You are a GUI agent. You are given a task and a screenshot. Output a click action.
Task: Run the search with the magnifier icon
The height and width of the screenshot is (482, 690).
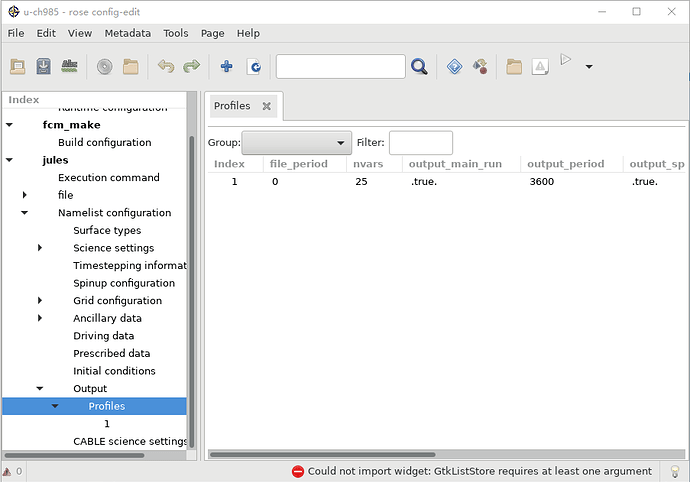click(x=419, y=67)
